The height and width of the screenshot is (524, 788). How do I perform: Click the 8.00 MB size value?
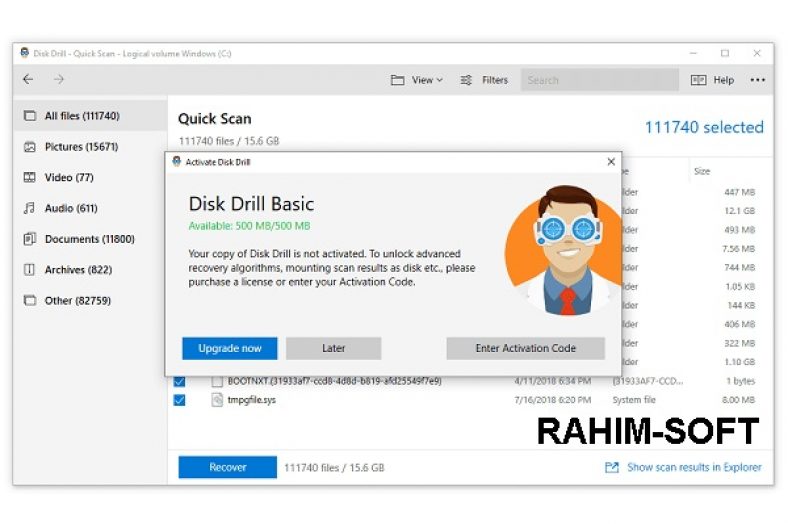click(x=738, y=400)
